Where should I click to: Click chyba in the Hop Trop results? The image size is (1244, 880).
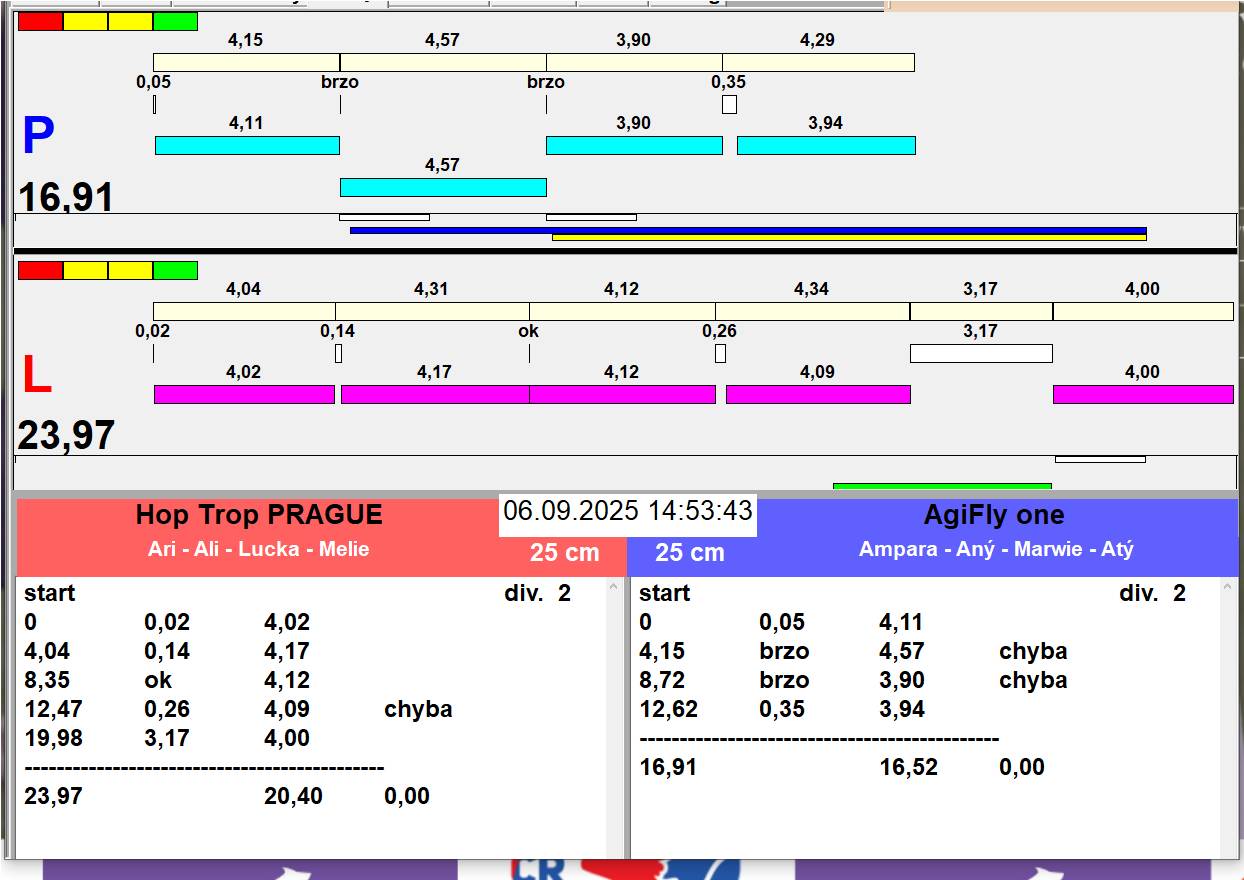click(418, 709)
